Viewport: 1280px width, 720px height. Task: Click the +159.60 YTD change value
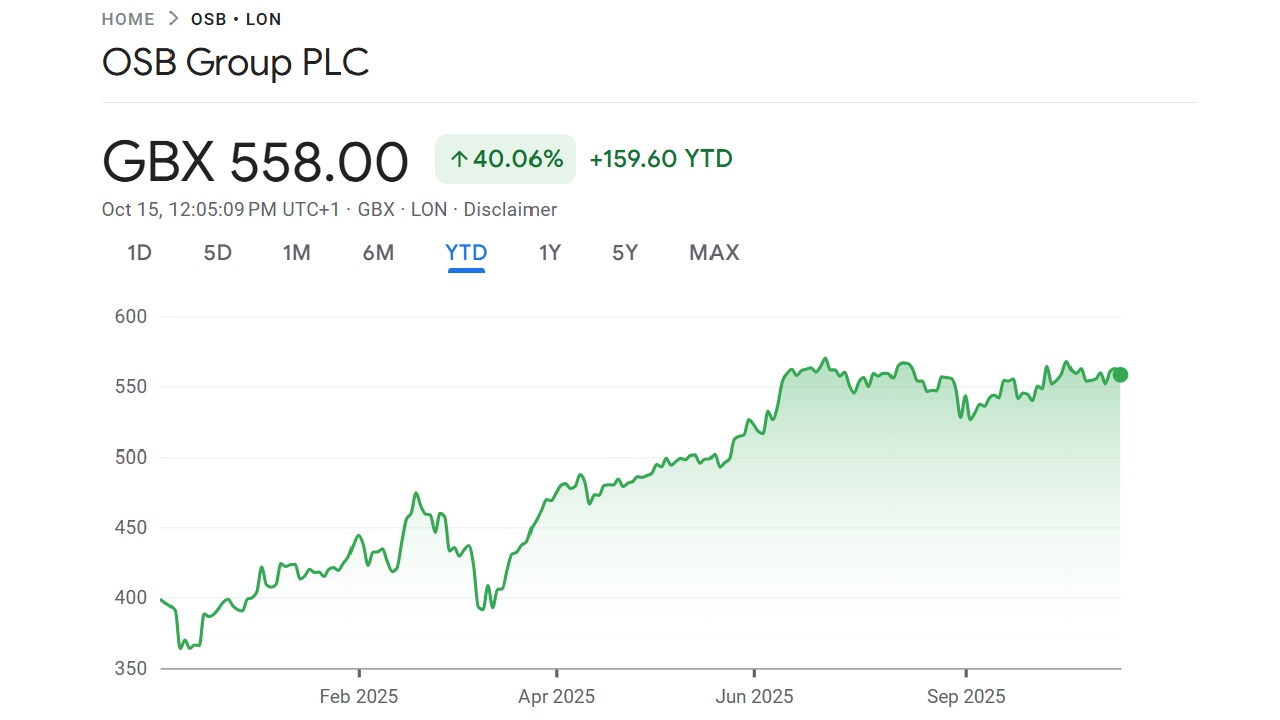pos(660,158)
